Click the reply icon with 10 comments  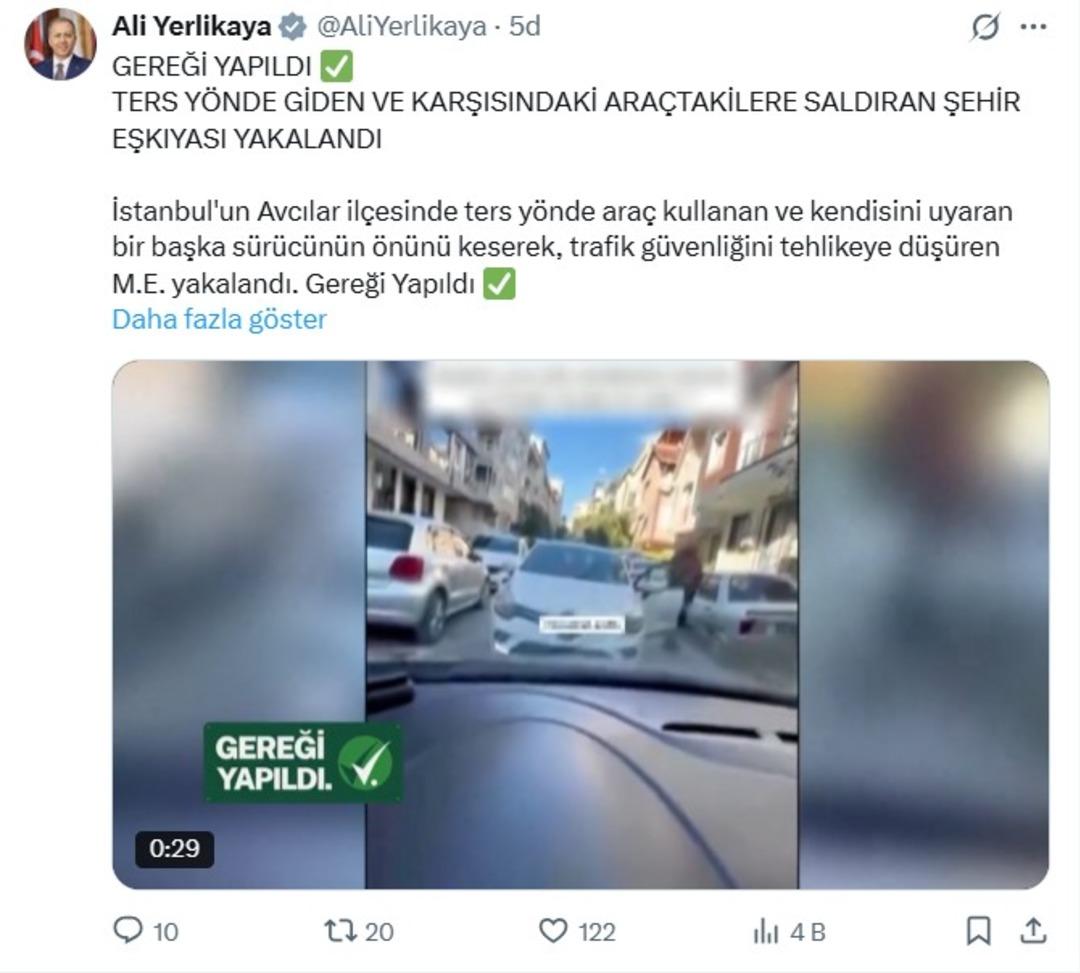click(127, 930)
